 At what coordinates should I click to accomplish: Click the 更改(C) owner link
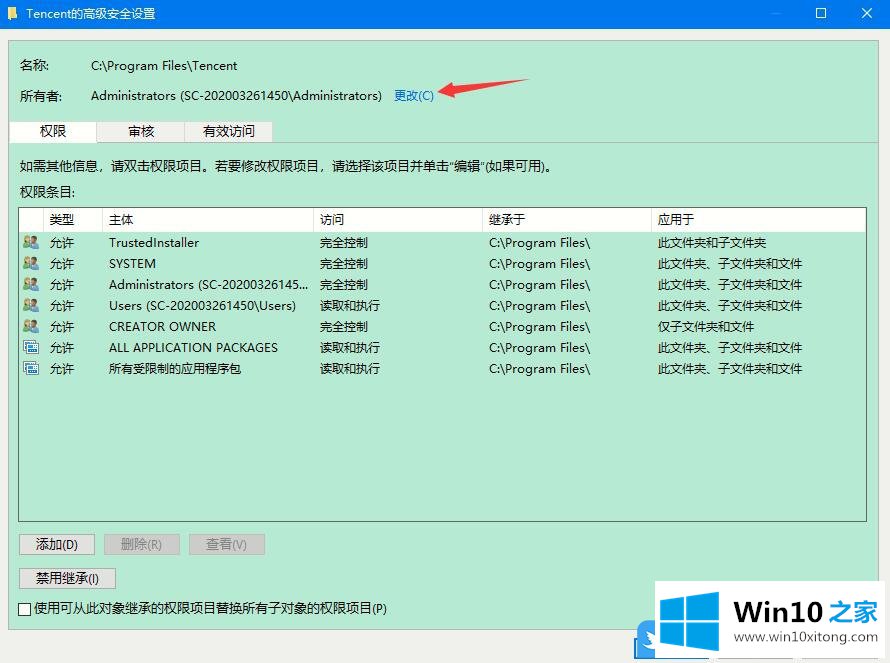point(414,95)
